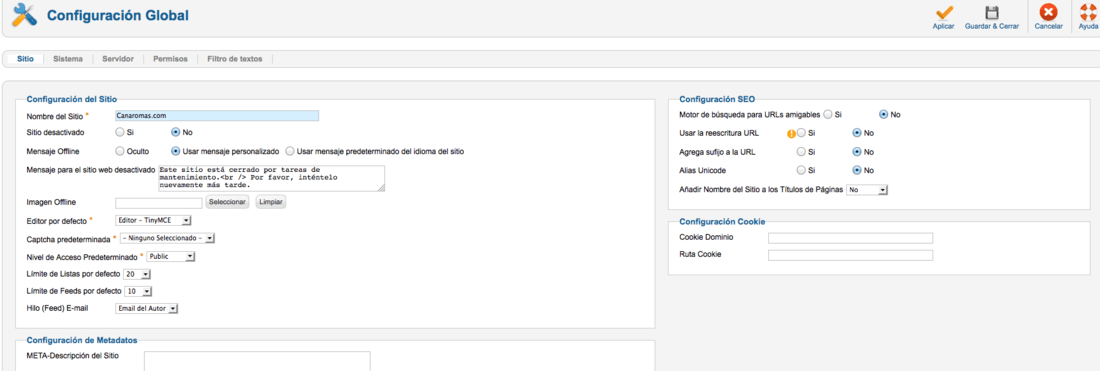Open Captcha predeterminada dropdown

coord(168,238)
